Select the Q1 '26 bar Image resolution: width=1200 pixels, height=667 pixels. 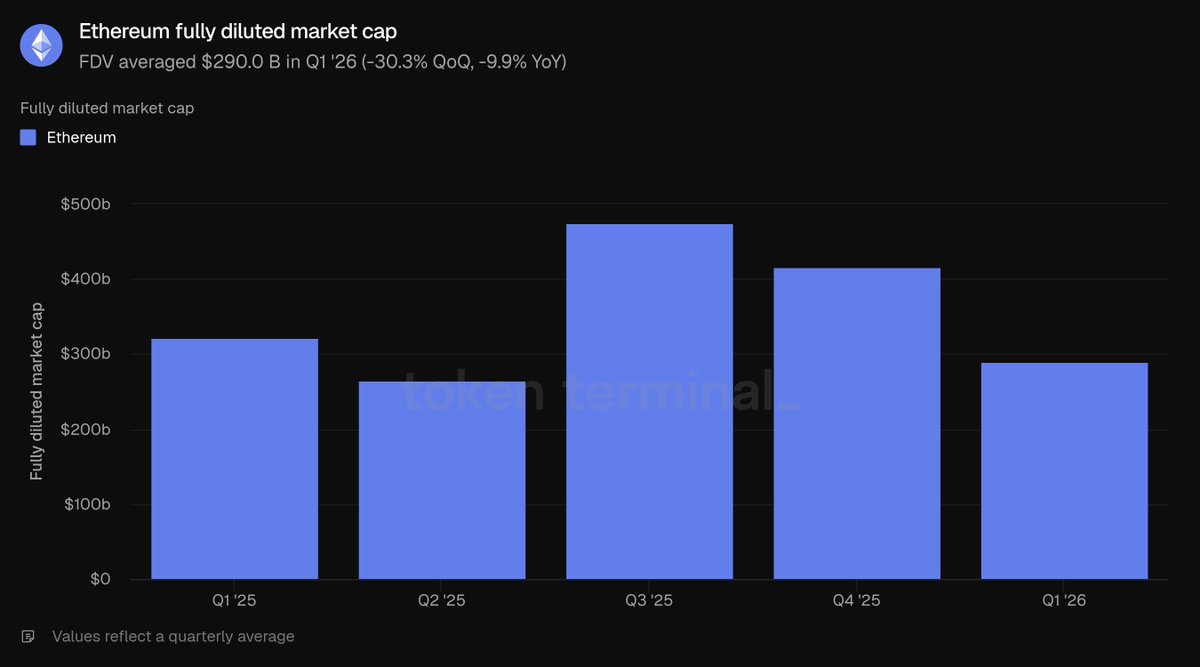click(x=1064, y=471)
